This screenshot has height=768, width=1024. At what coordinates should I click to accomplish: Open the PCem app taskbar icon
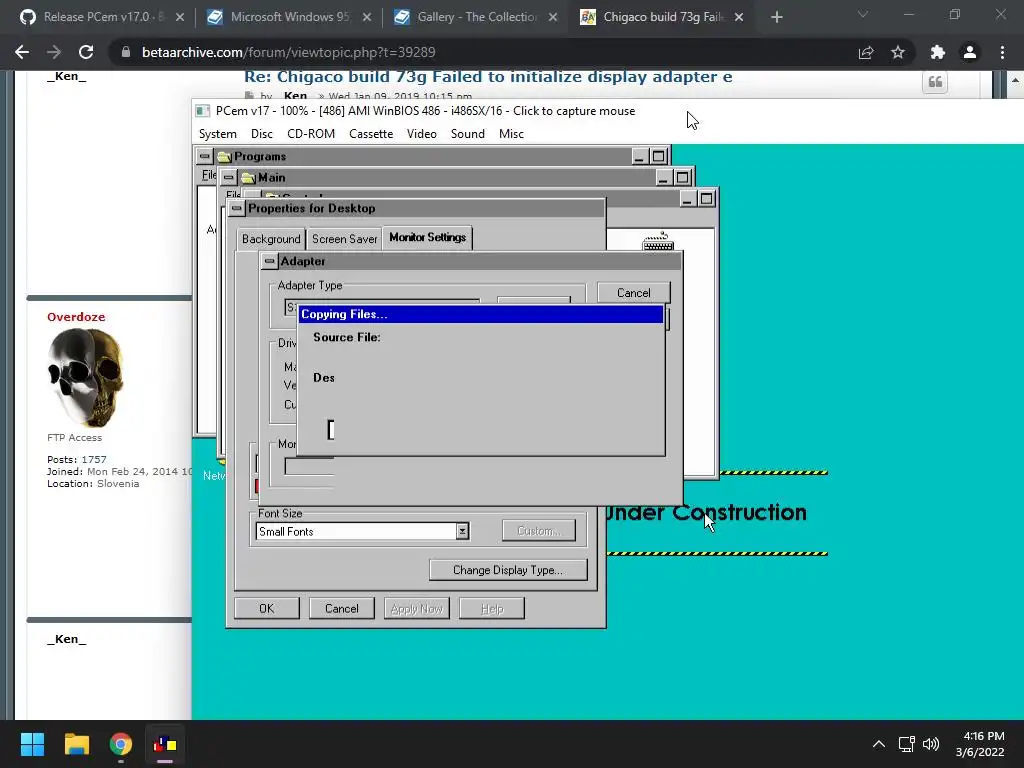[x=165, y=744]
